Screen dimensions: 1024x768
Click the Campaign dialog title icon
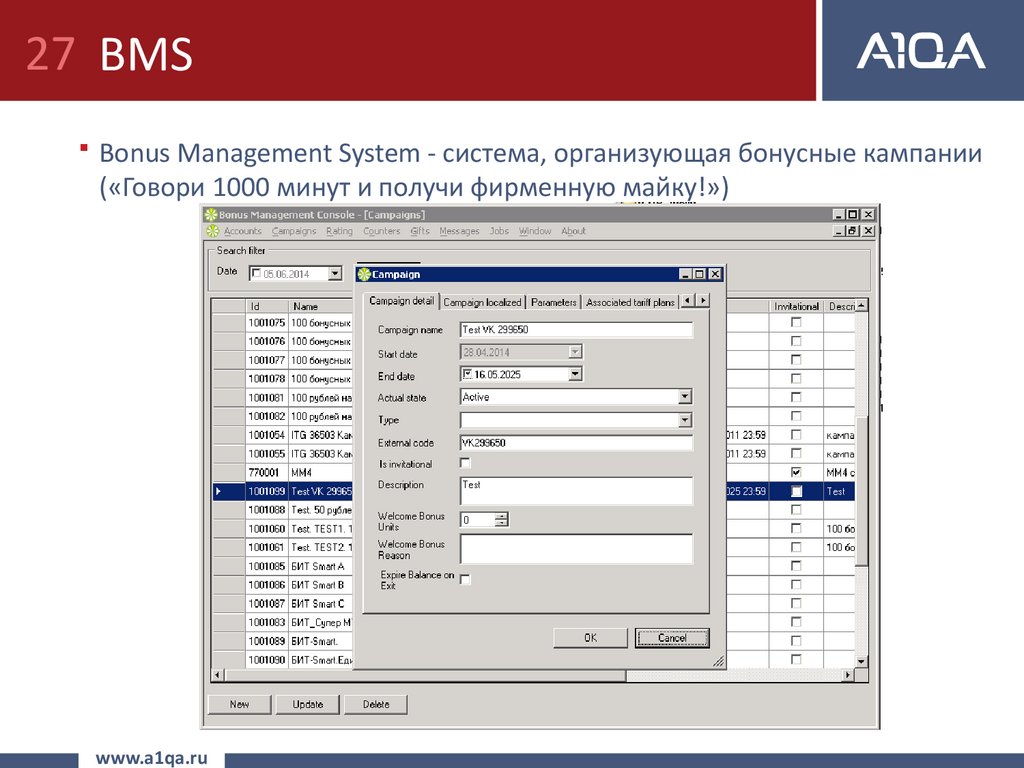coord(364,274)
